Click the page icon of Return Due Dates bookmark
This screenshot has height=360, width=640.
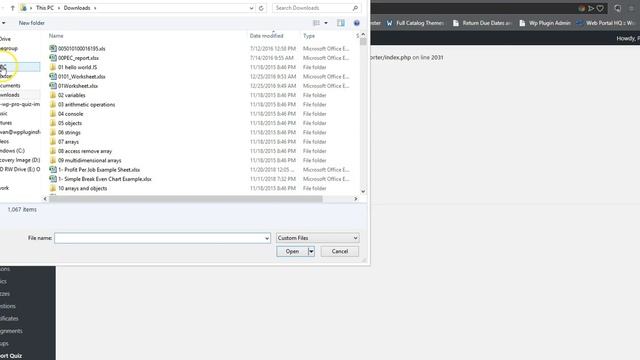pyautogui.click(x=456, y=23)
